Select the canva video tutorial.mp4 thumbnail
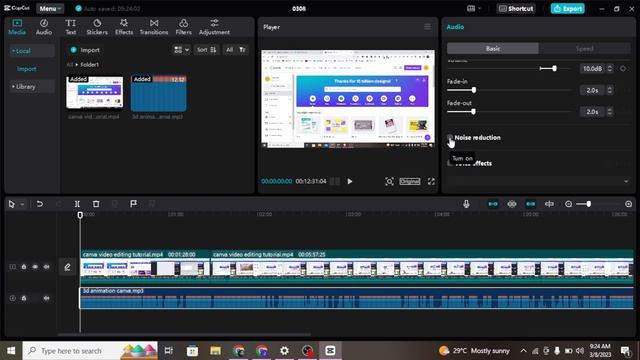This screenshot has height=360, width=640. tap(94, 92)
